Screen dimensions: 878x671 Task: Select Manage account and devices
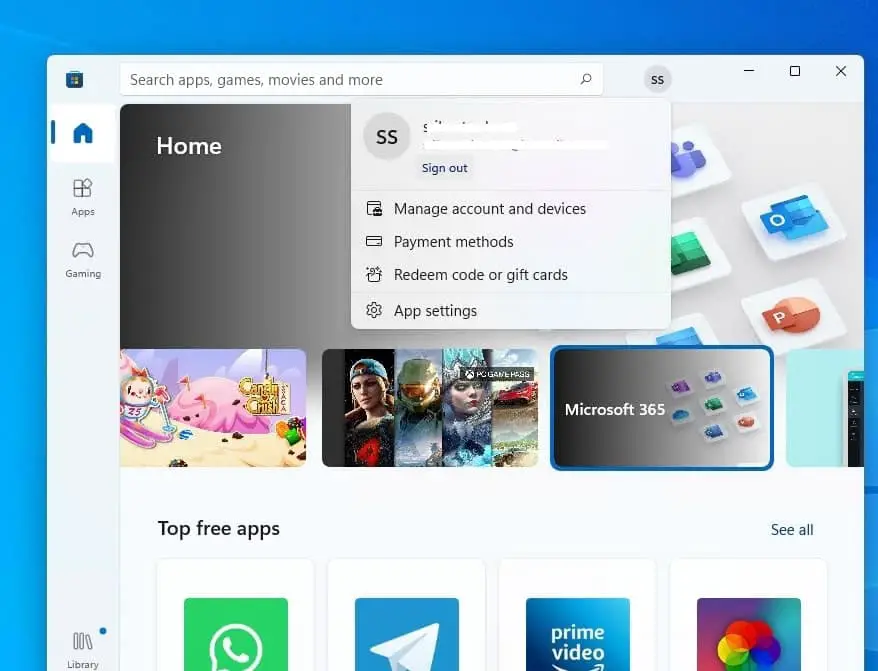pyautogui.click(x=511, y=209)
